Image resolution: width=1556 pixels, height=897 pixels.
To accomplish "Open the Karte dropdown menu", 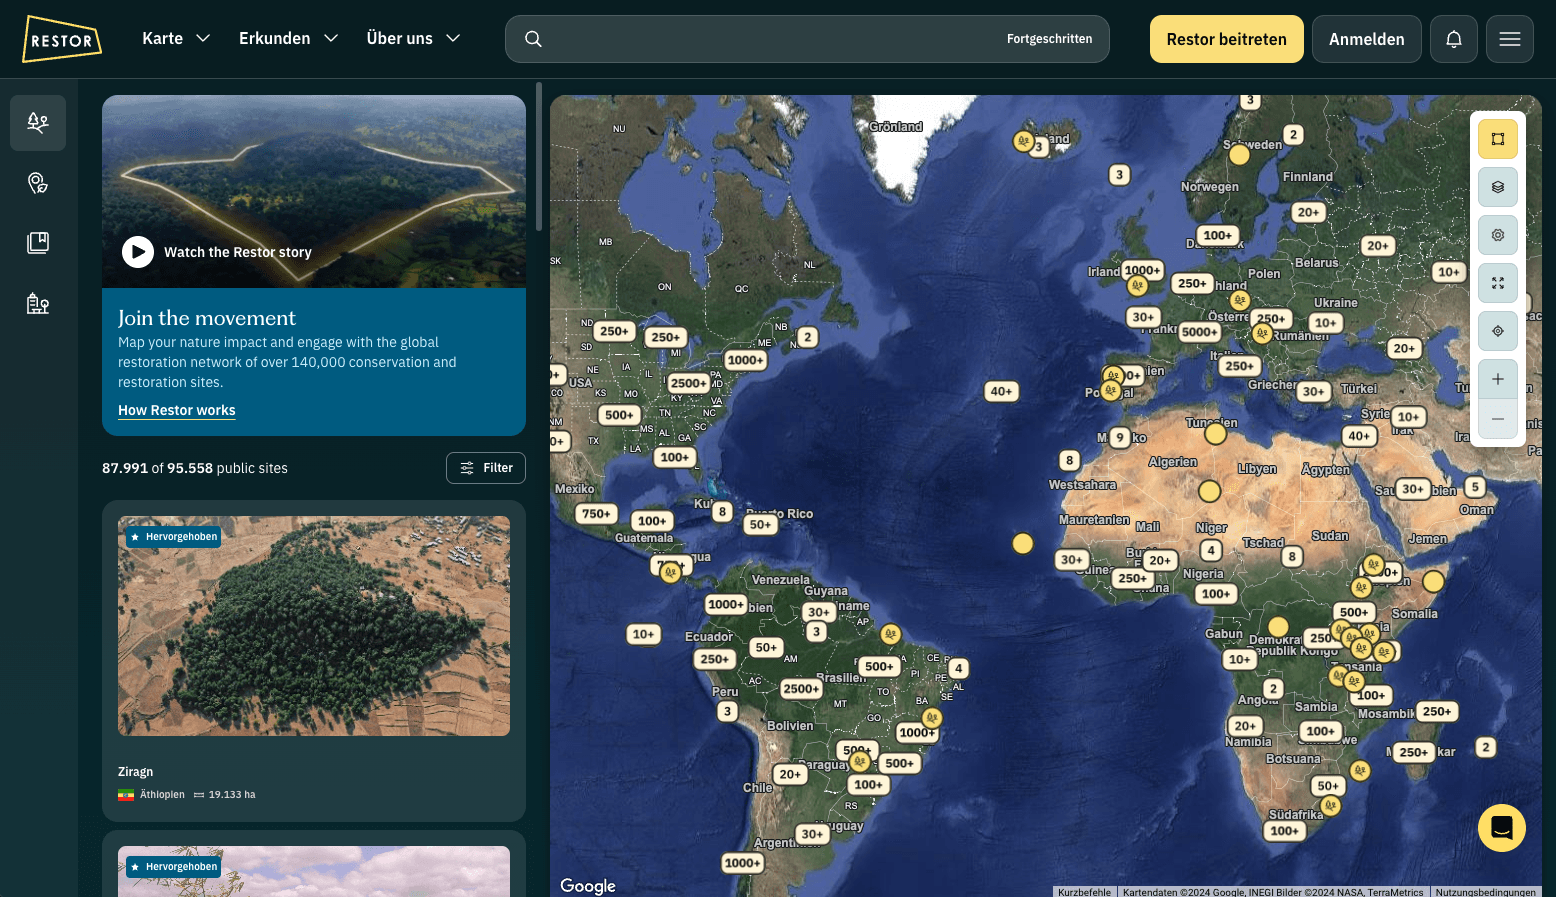I will pyautogui.click(x=176, y=38).
